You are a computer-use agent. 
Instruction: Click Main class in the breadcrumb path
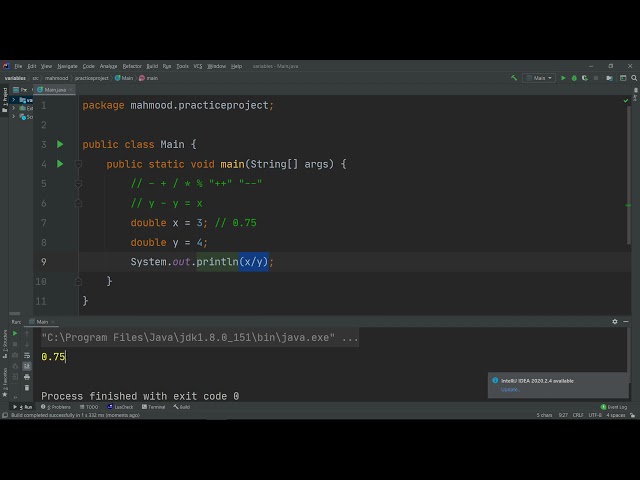tap(124, 78)
